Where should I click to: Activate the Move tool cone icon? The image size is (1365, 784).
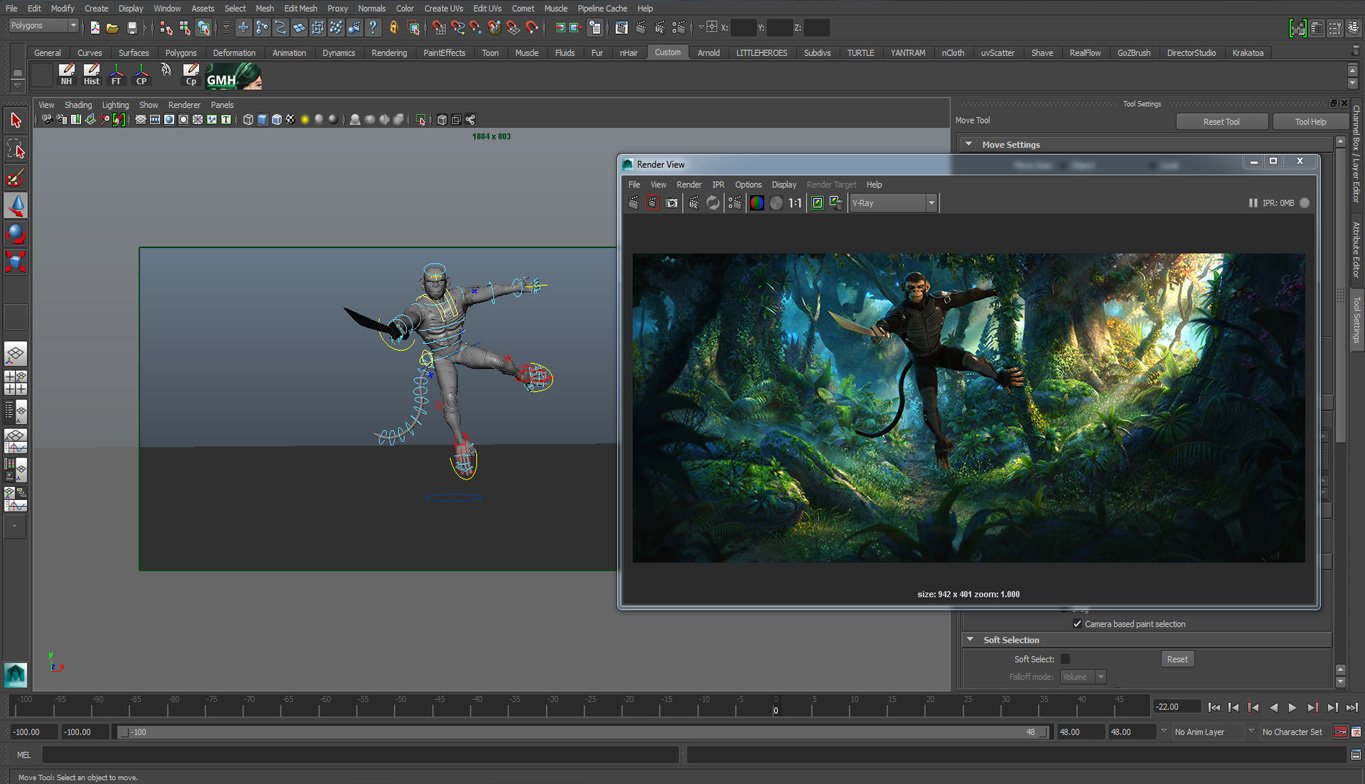click(15, 205)
